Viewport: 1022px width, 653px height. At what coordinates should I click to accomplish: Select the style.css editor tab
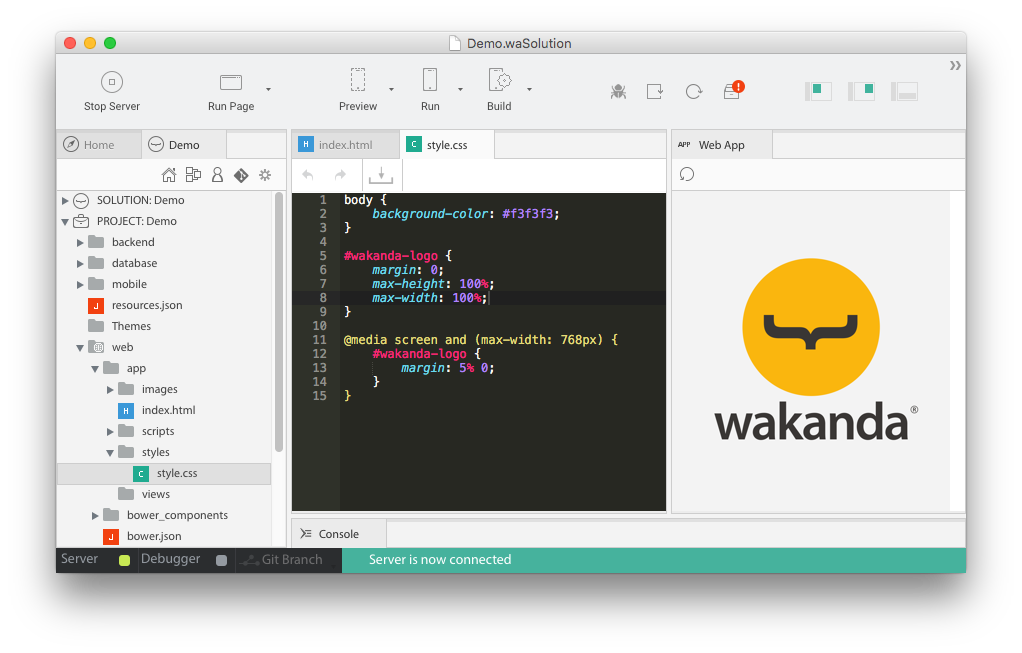pyautogui.click(x=447, y=145)
